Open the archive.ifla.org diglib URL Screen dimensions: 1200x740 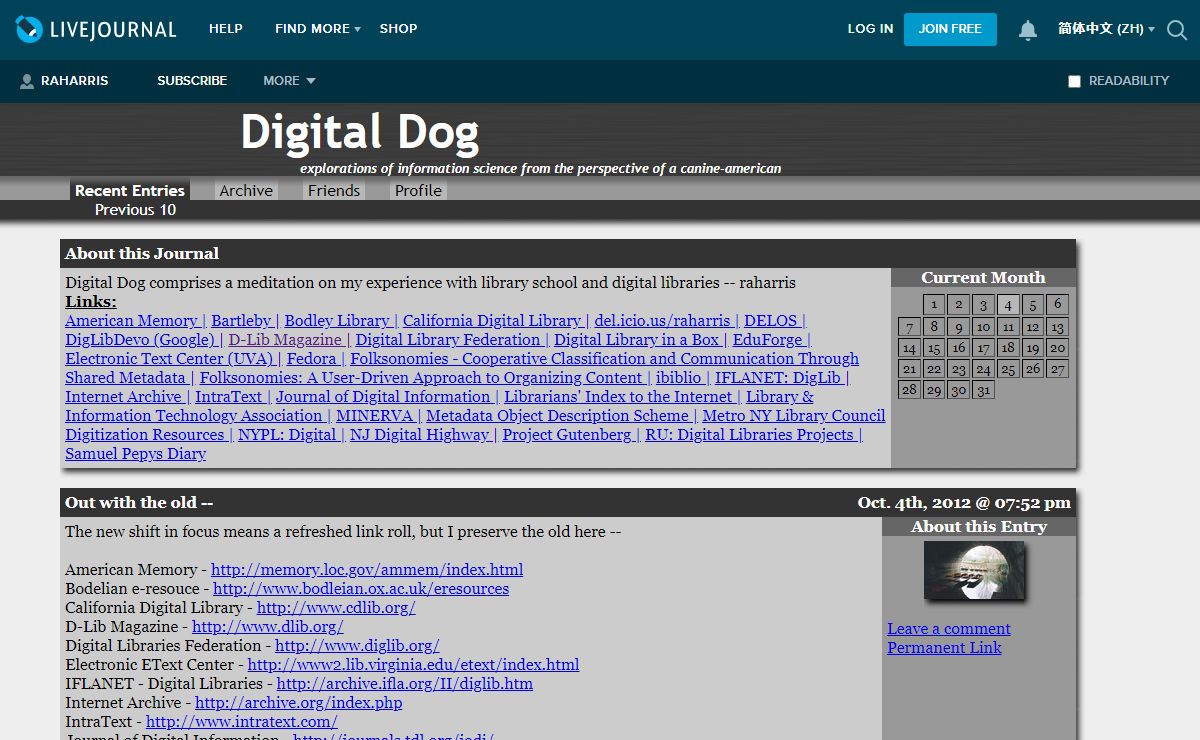pyautogui.click(x=405, y=684)
